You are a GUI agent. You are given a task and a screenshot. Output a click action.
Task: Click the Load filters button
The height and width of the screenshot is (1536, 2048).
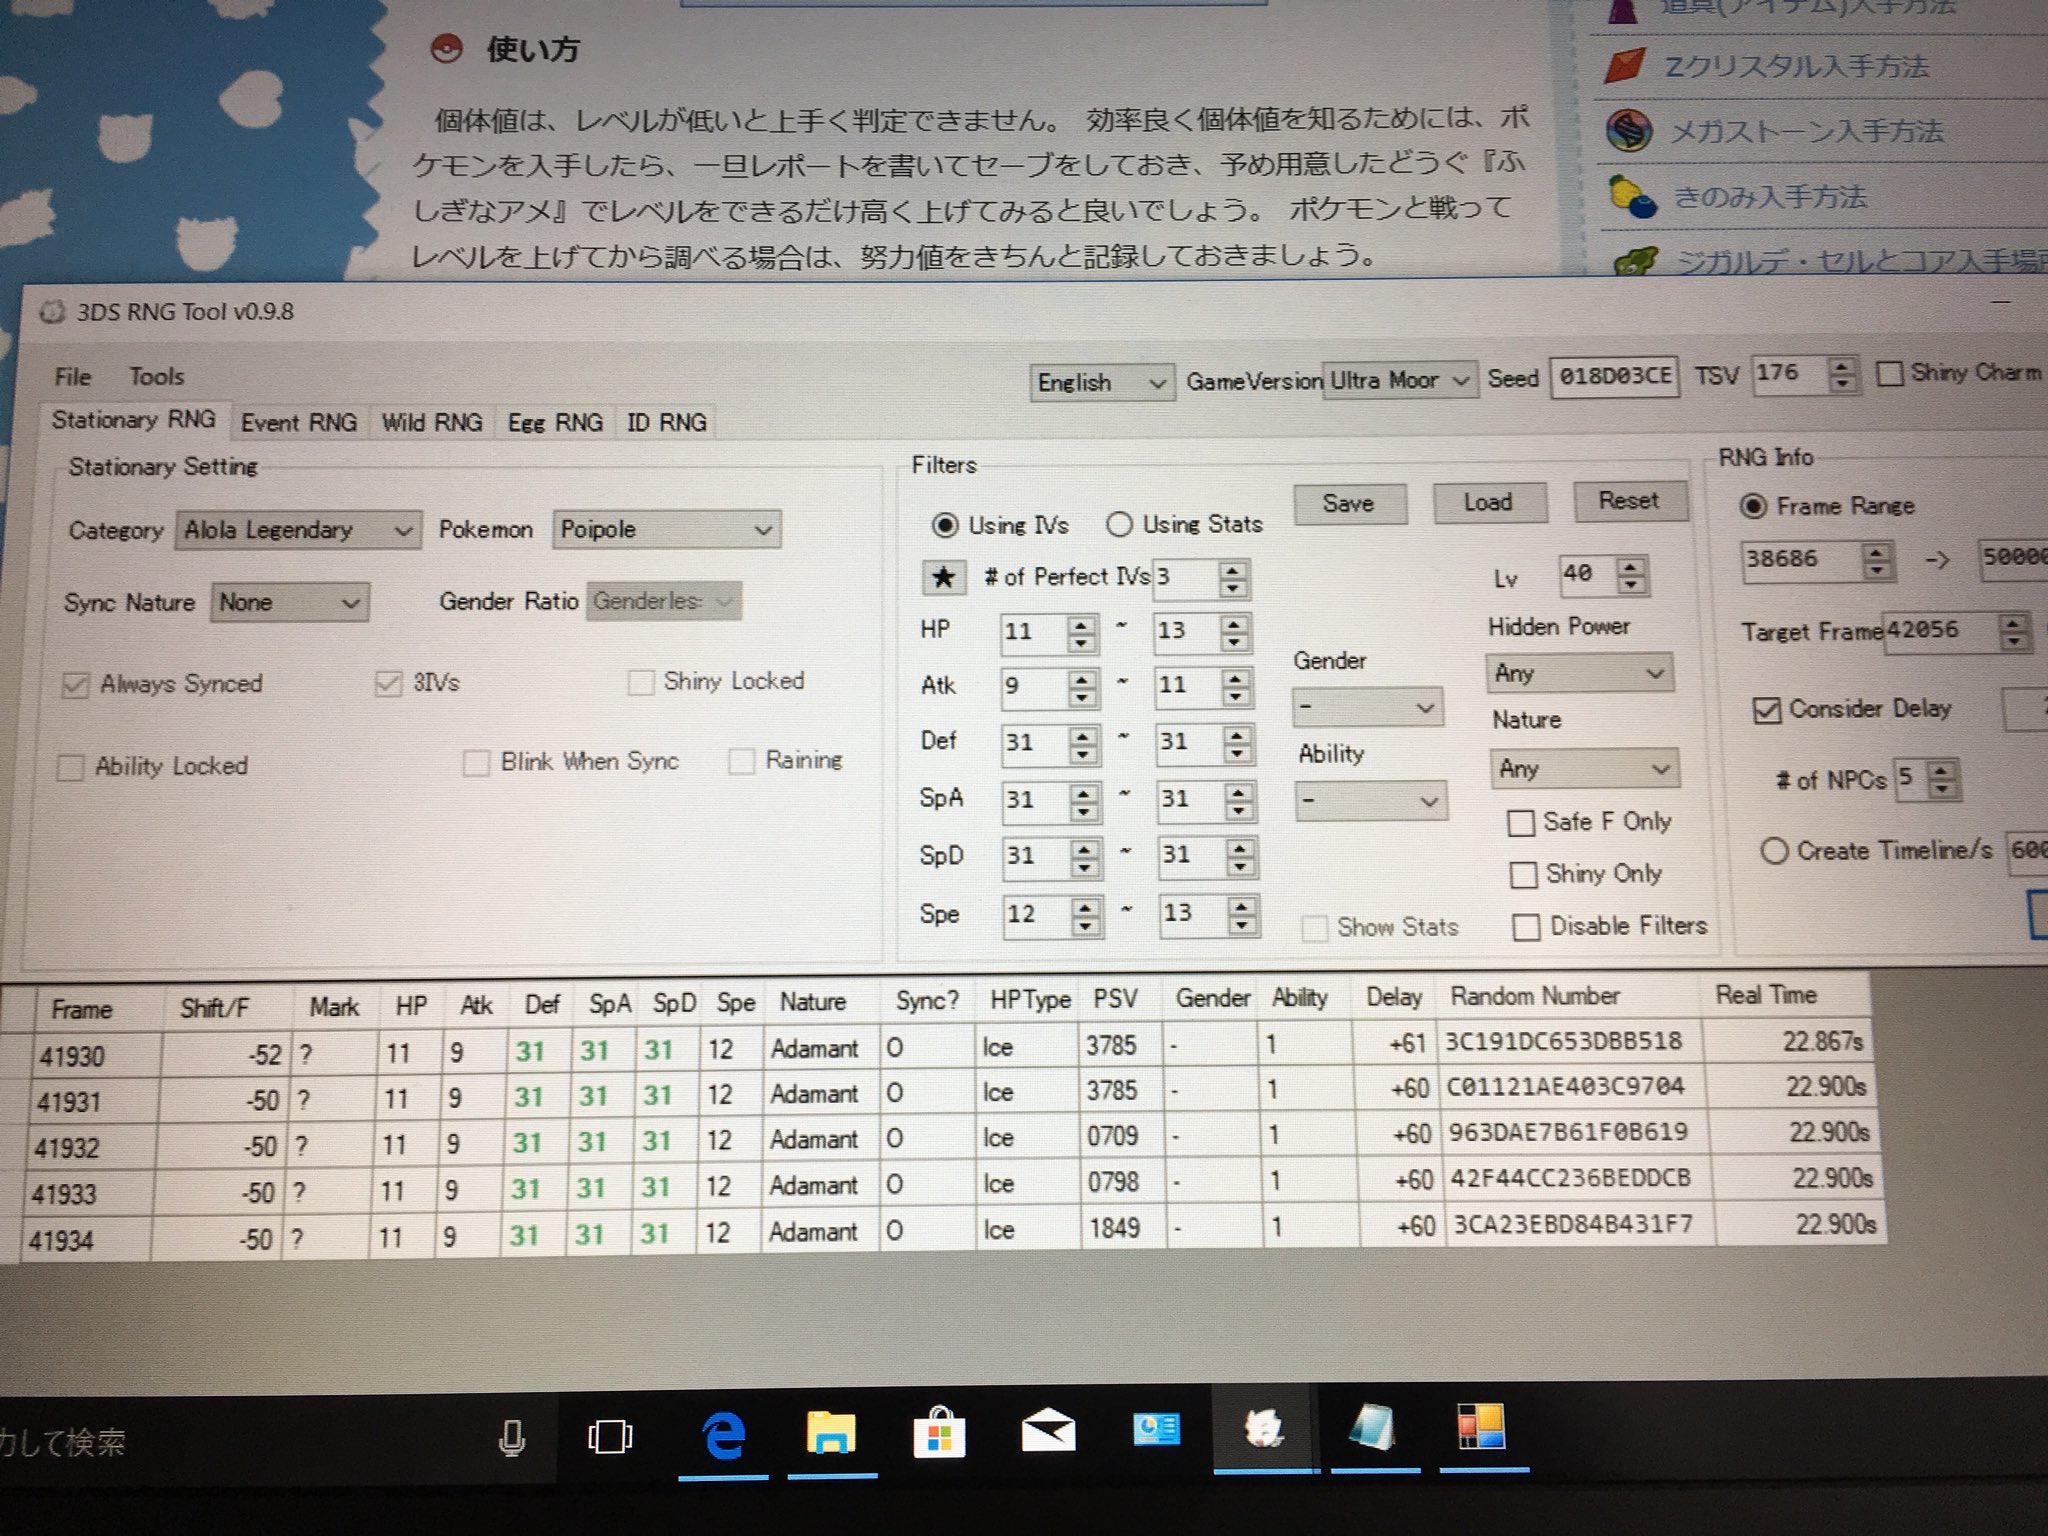(x=1489, y=502)
